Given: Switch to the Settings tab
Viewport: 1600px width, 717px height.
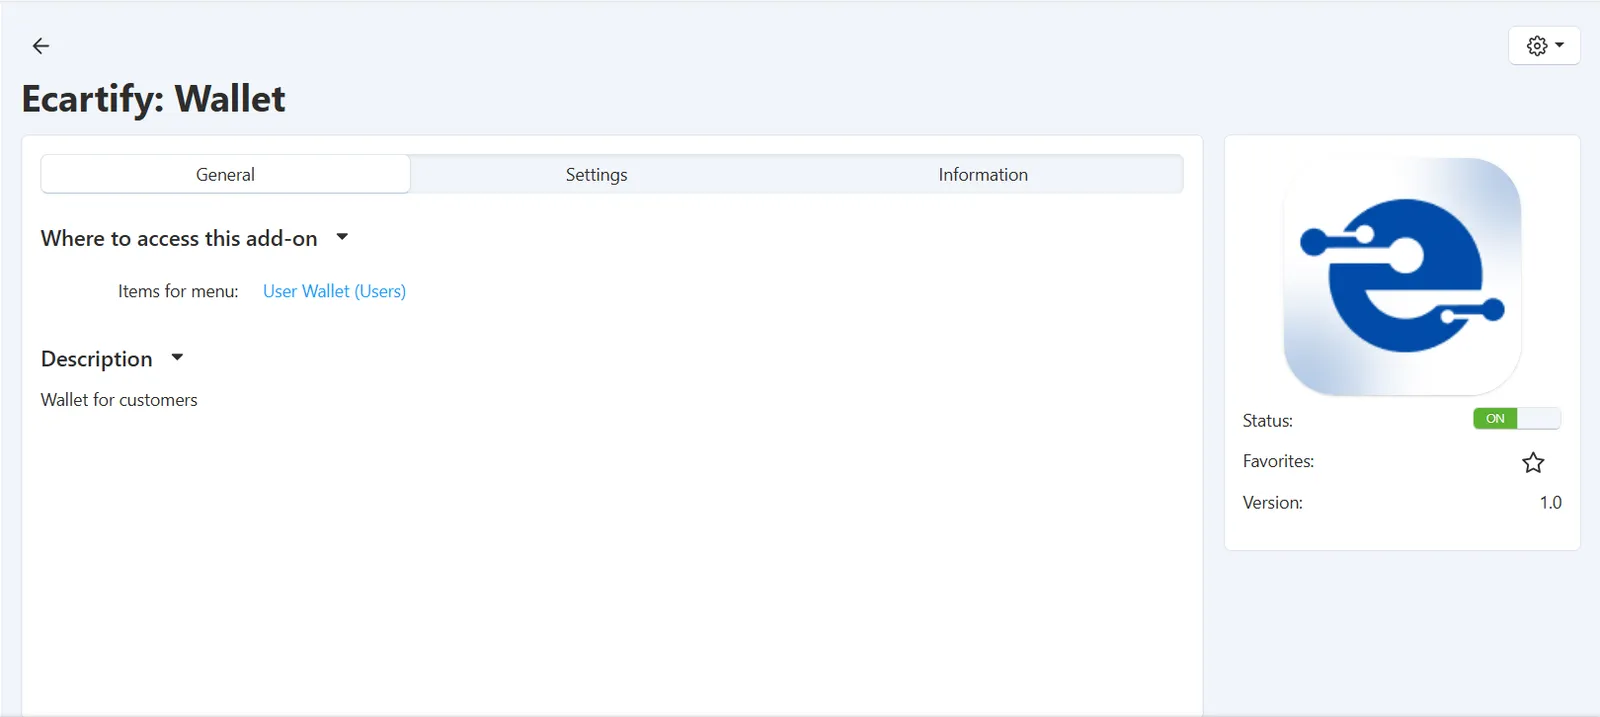Looking at the screenshot, I should point(597,174).
